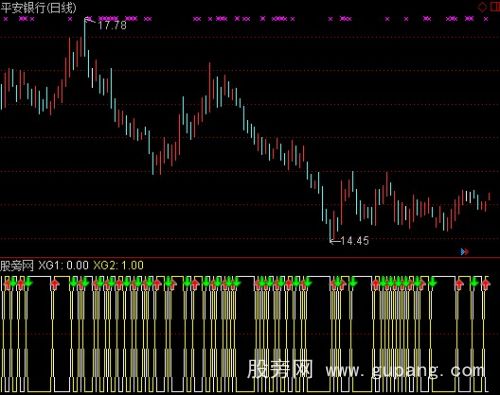Select the XG2: 1.00 indicator value
Image resolution: width=500 pixels, height=395 pixels.
point(118,266)
